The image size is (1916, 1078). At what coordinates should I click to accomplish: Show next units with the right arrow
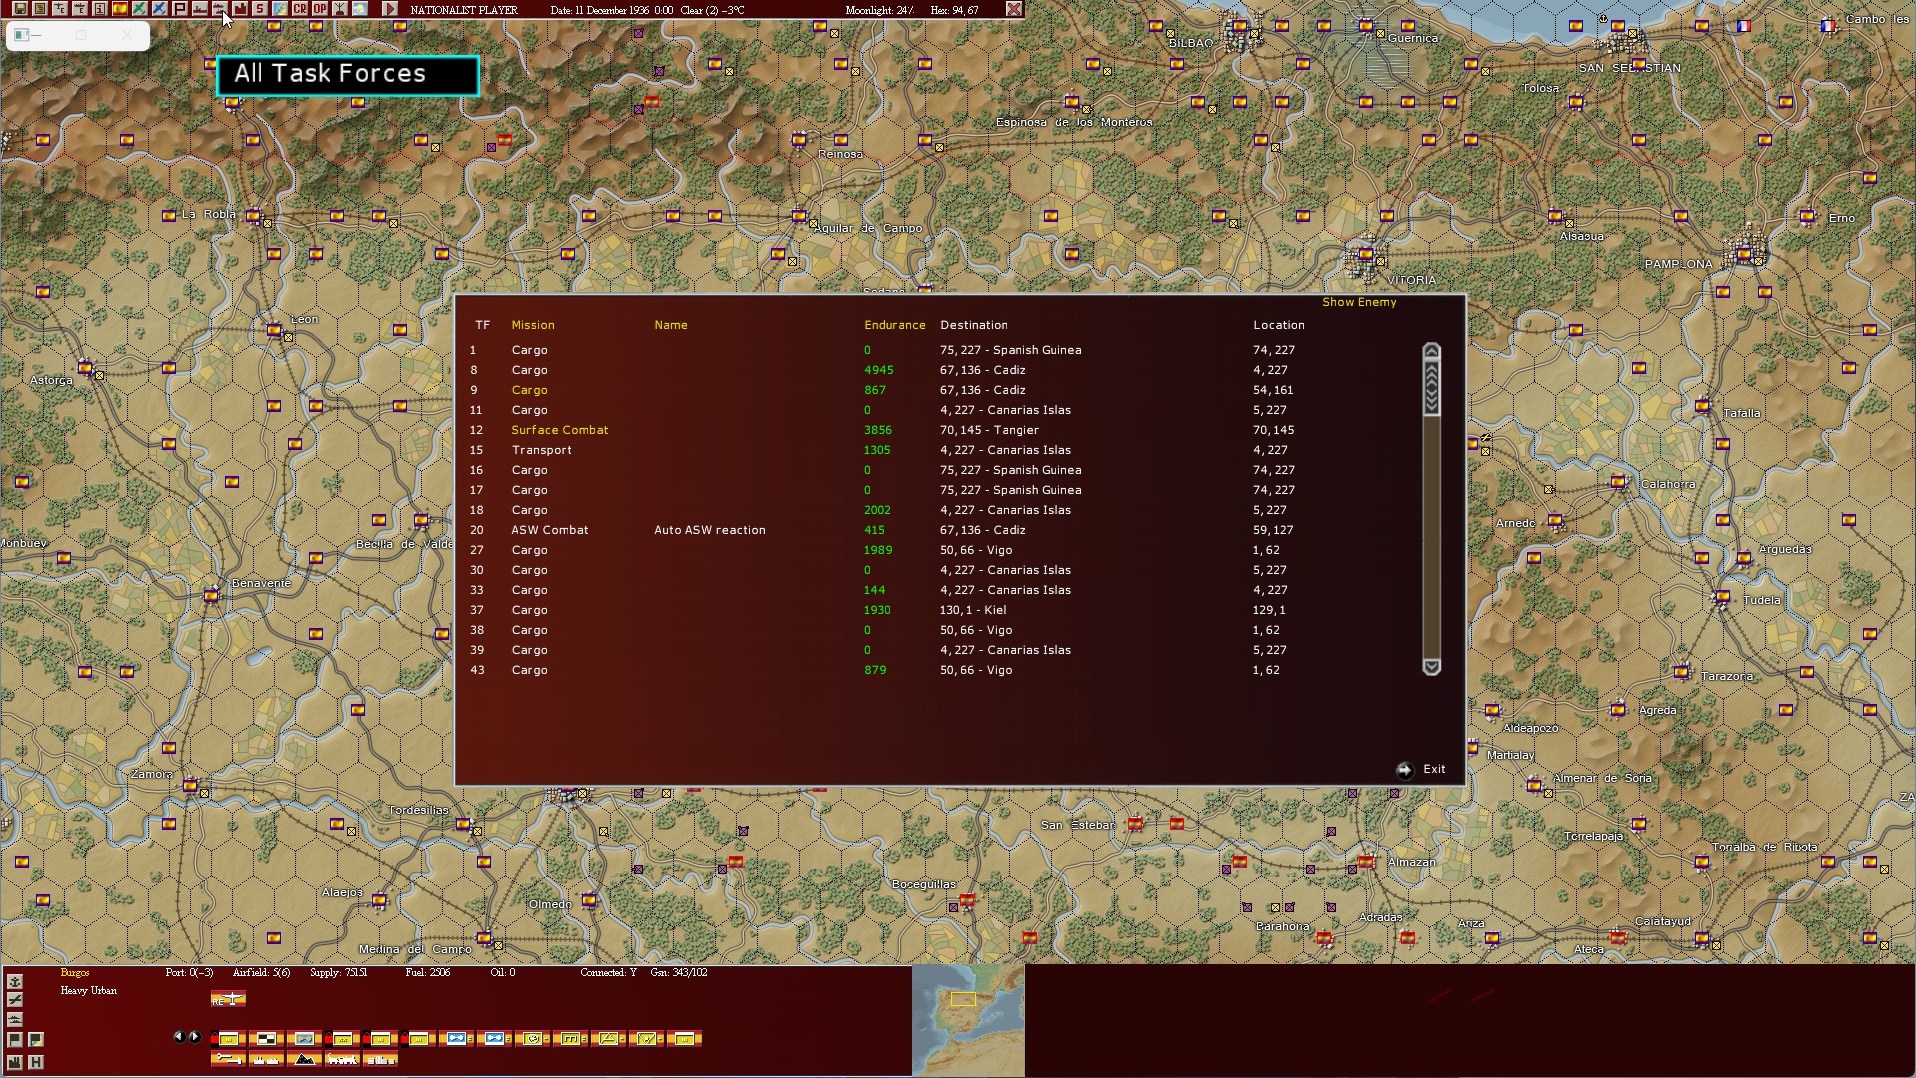tap(194, 1037)
